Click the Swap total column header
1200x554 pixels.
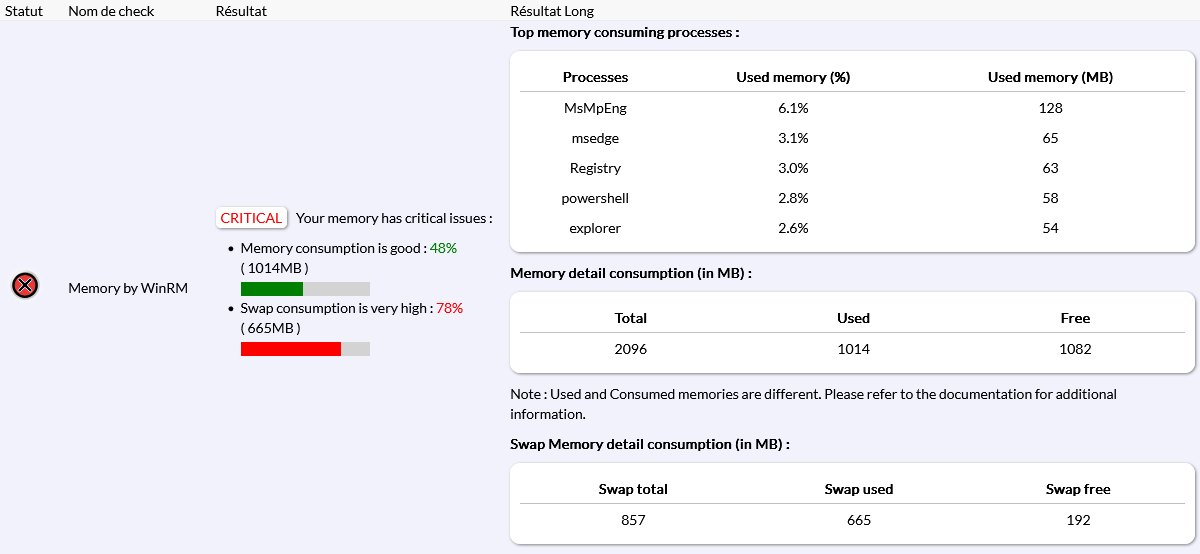[x=633, y=489]
